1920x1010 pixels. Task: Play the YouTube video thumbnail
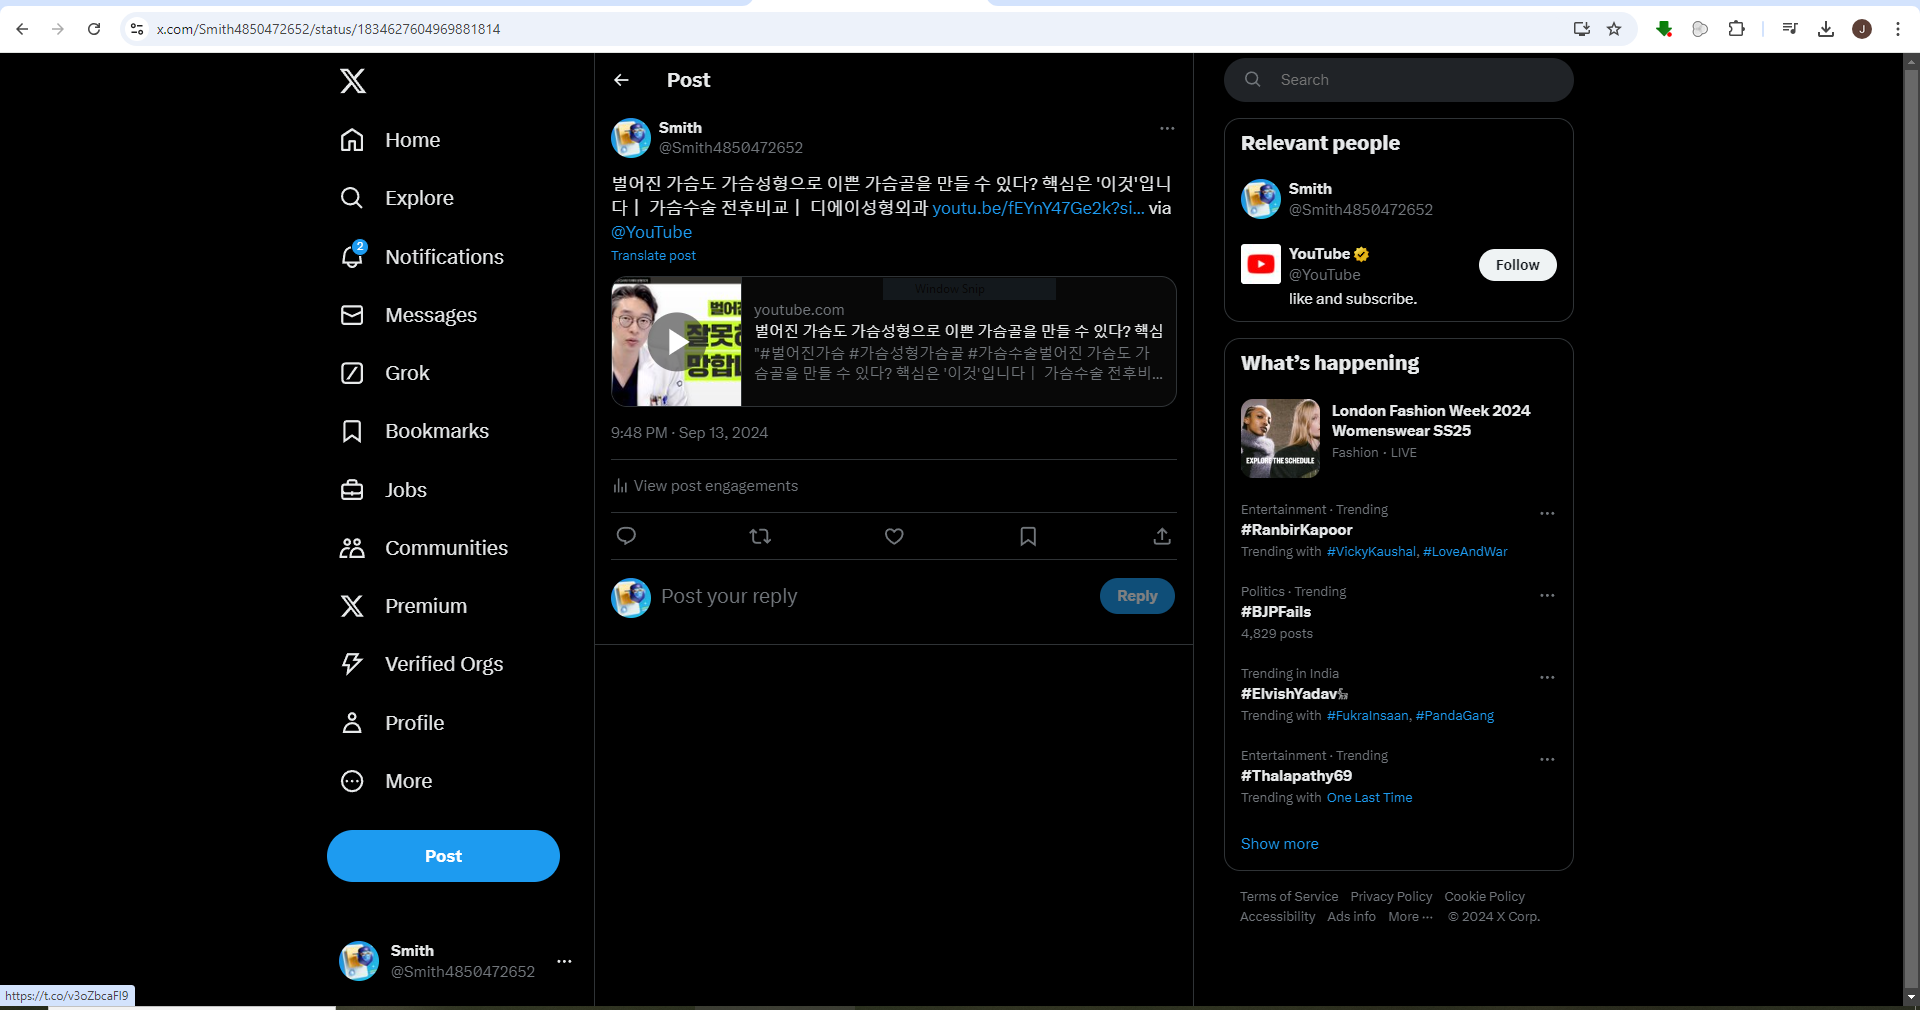(x=677, y=342)
